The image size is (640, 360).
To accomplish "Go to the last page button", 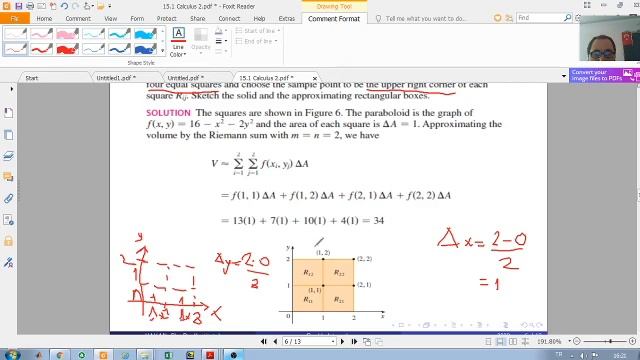I will (354, 341).
